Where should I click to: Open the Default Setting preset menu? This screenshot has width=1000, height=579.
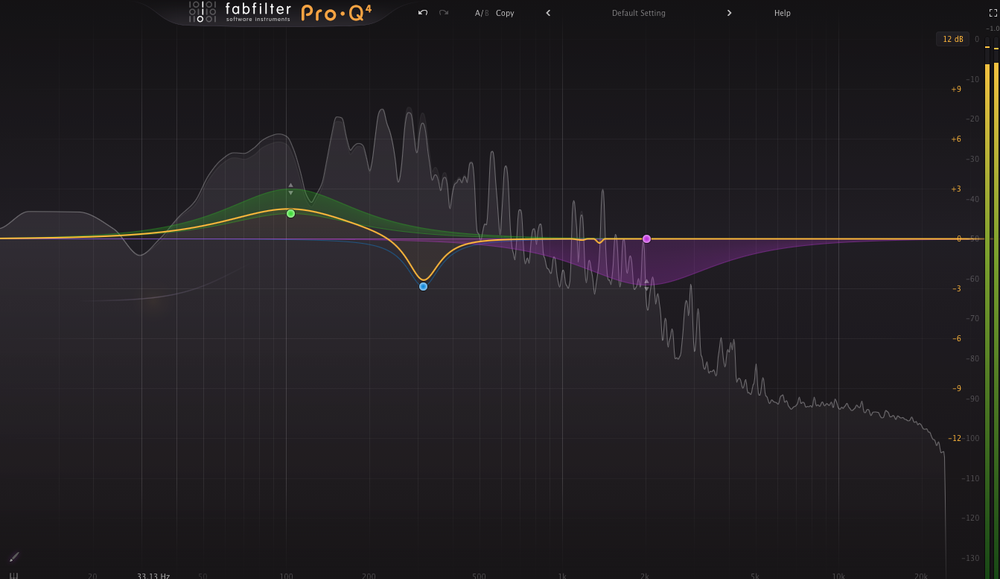tap(638, 13)
